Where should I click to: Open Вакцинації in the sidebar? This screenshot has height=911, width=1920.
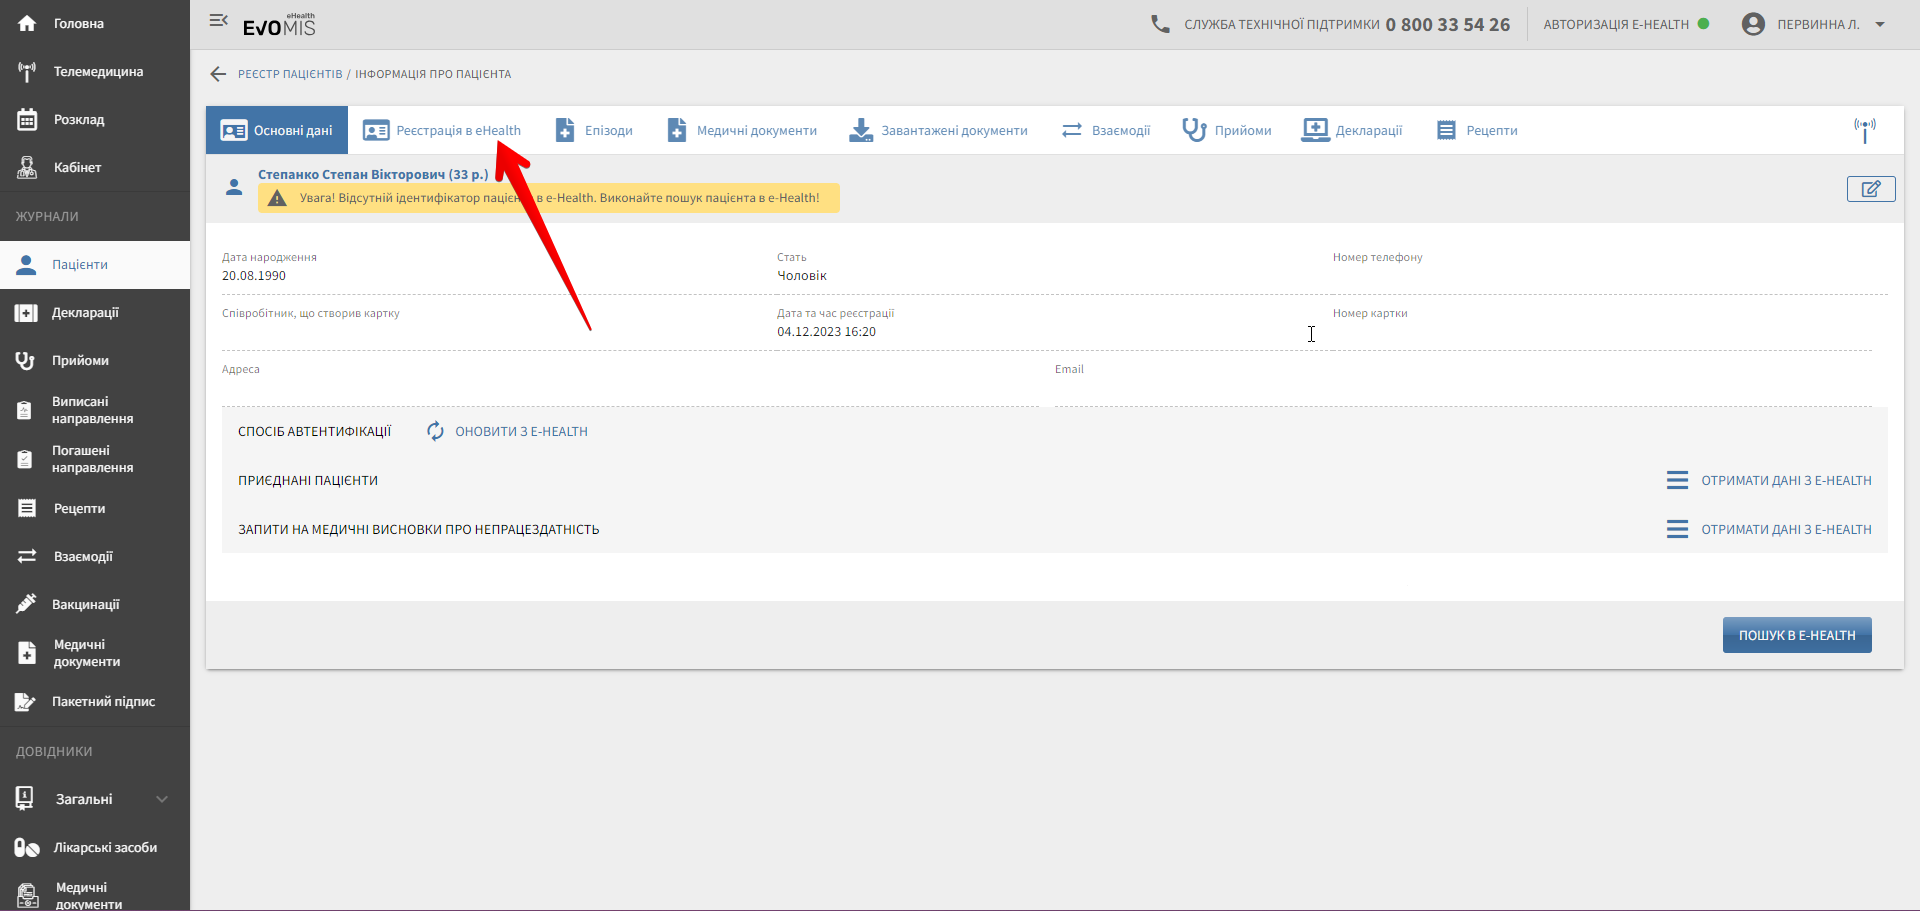point(85,604)
